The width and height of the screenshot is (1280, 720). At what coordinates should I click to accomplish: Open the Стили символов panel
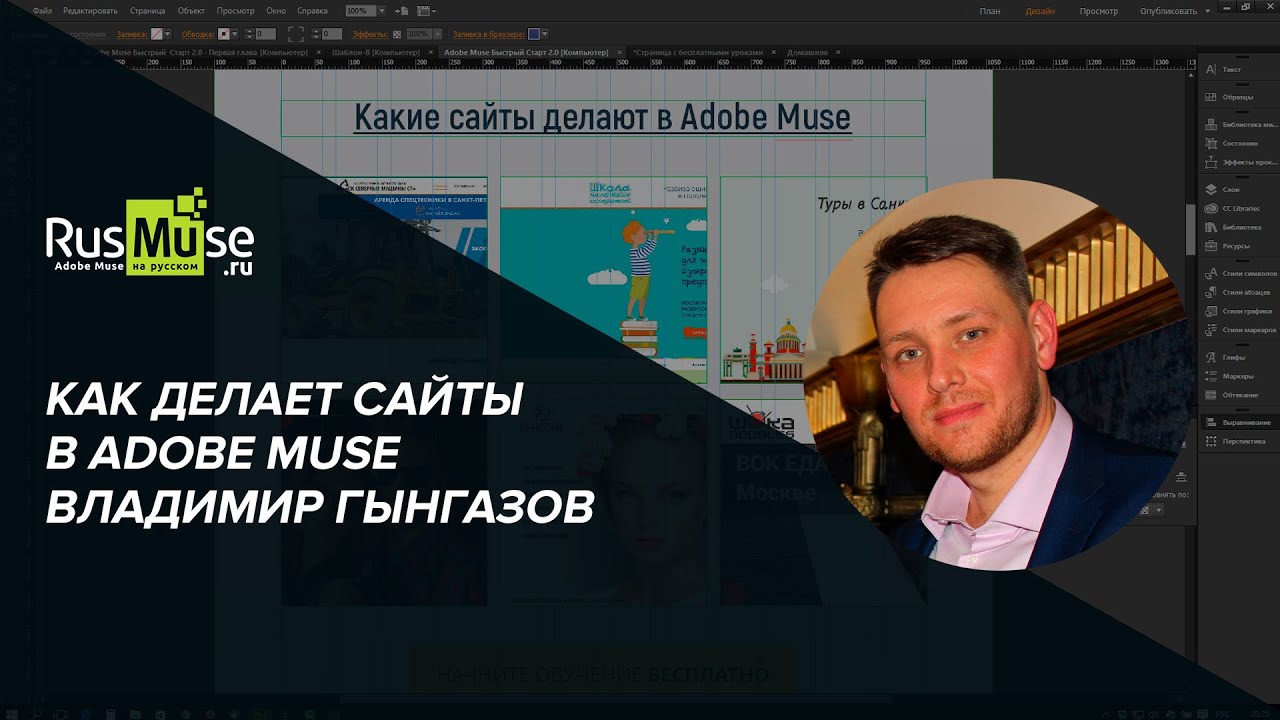tap(1240, 273)
